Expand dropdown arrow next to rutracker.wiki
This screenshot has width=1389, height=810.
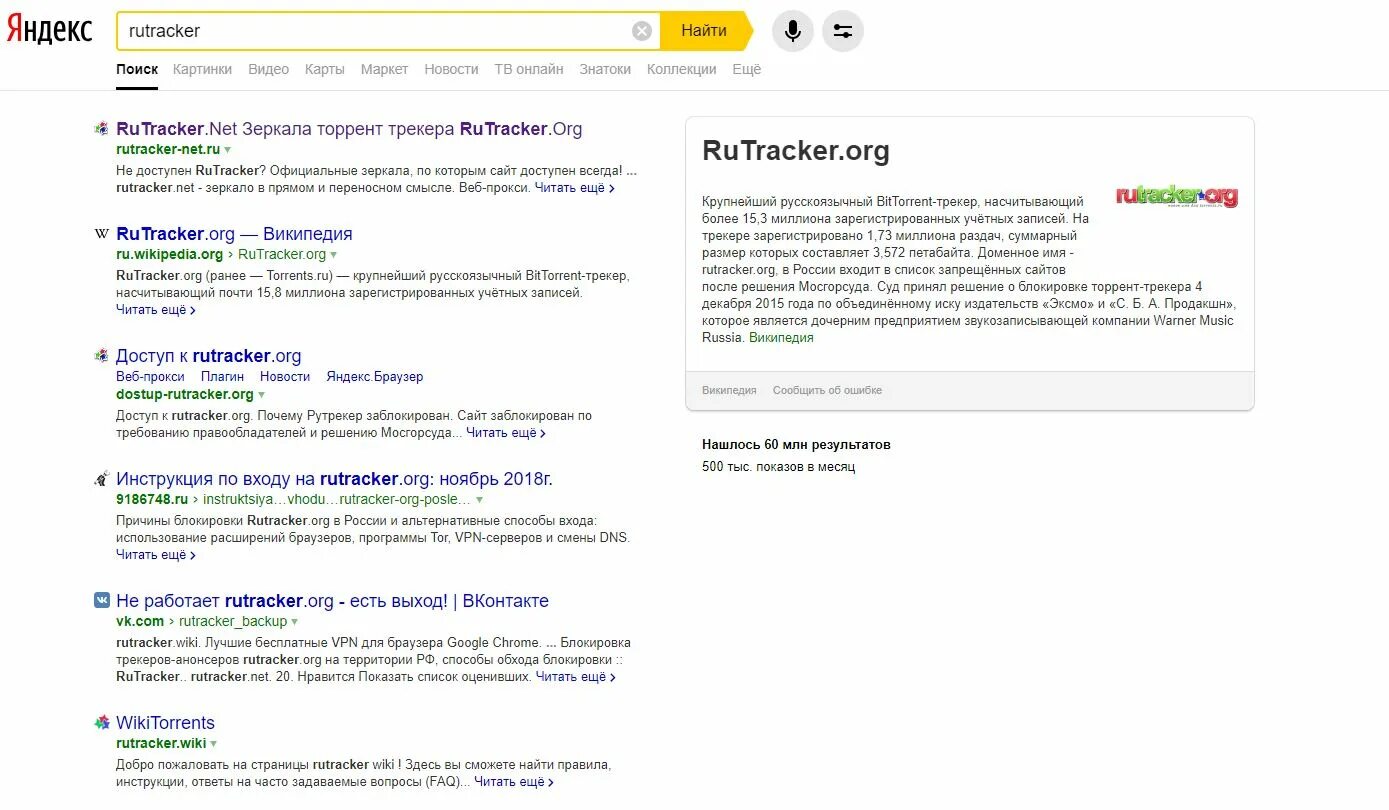click(x=214, y=744)
